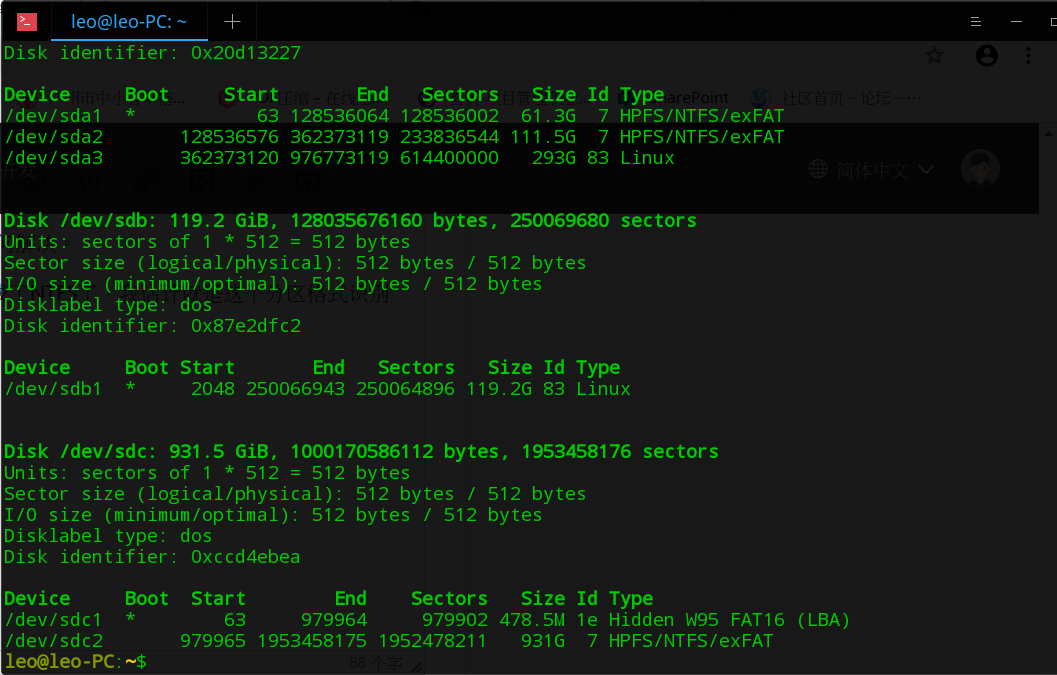Open the 社区首页 - 论坛 bookmark
The image size is (1057, 675).
[850, 97]
